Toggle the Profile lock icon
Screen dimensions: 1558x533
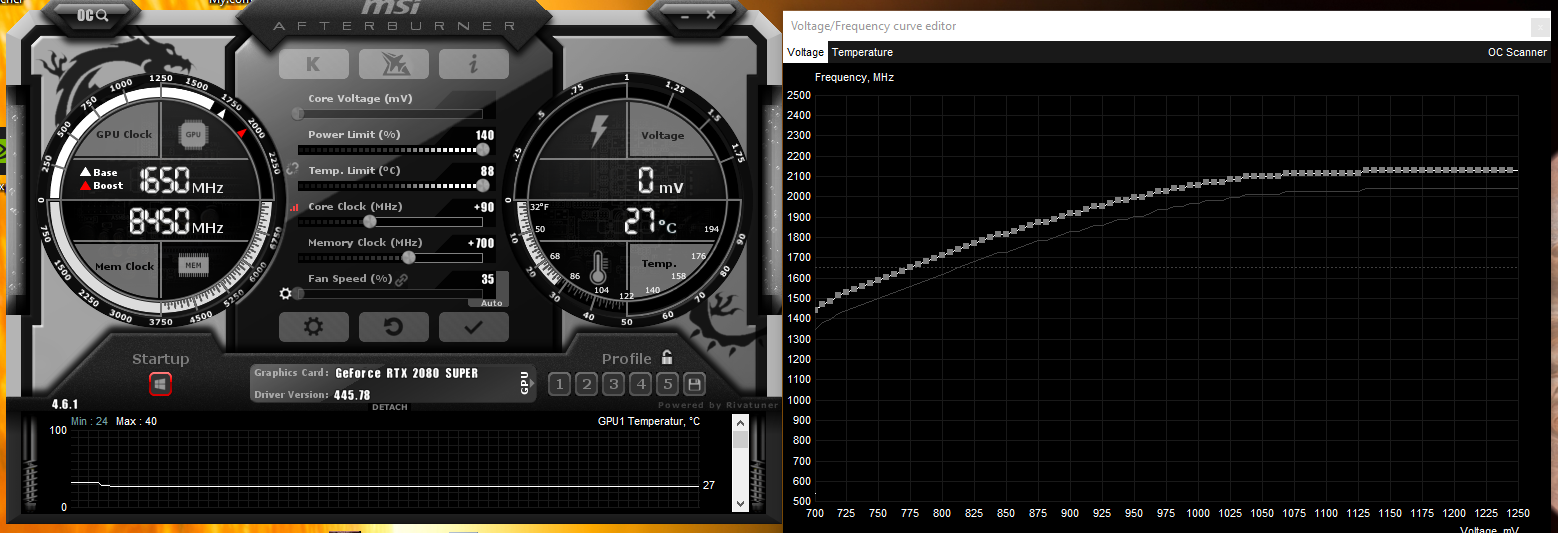667,357
